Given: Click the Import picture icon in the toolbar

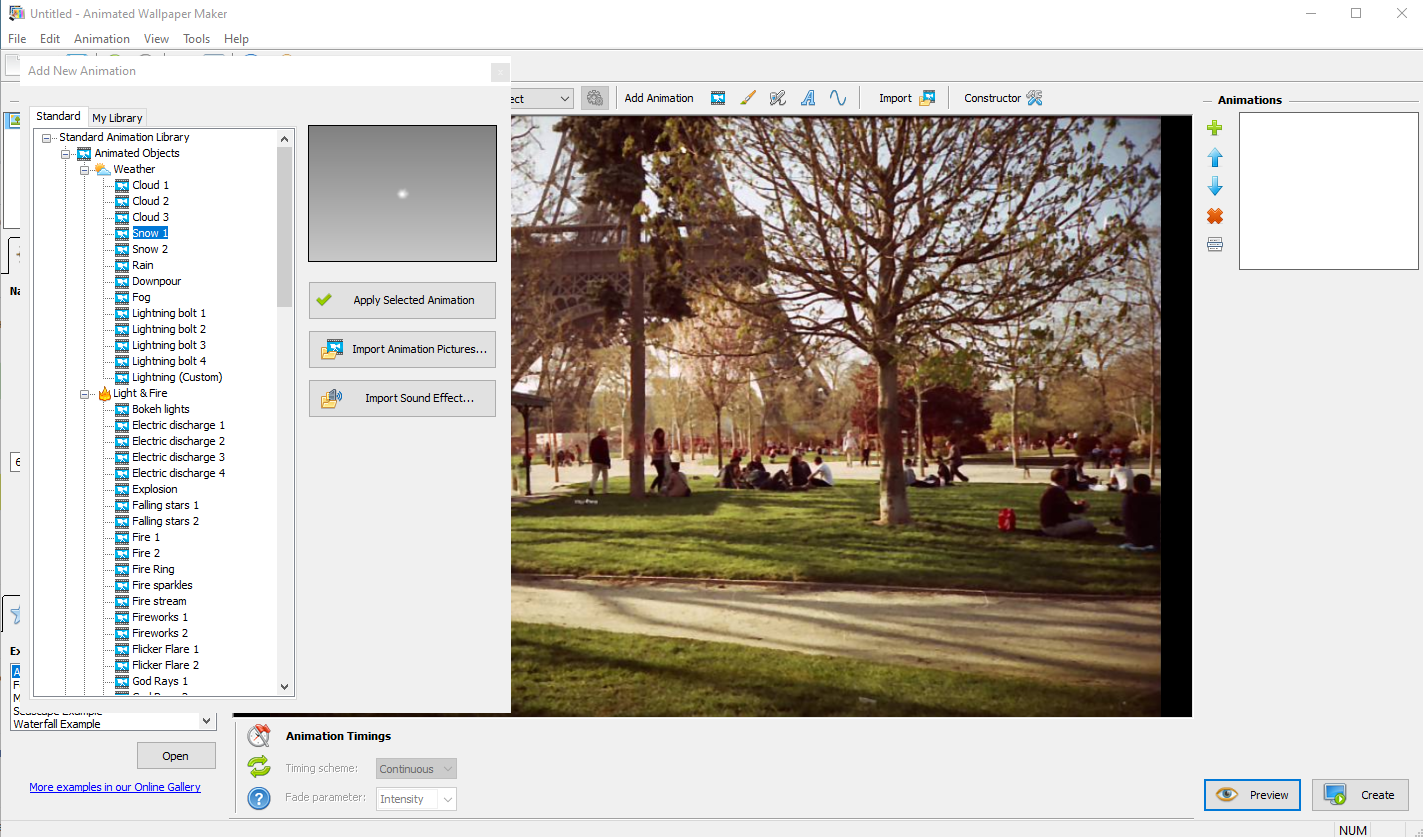Looking at the screenshot, I should pyautogui.click(x=928, y=98).
